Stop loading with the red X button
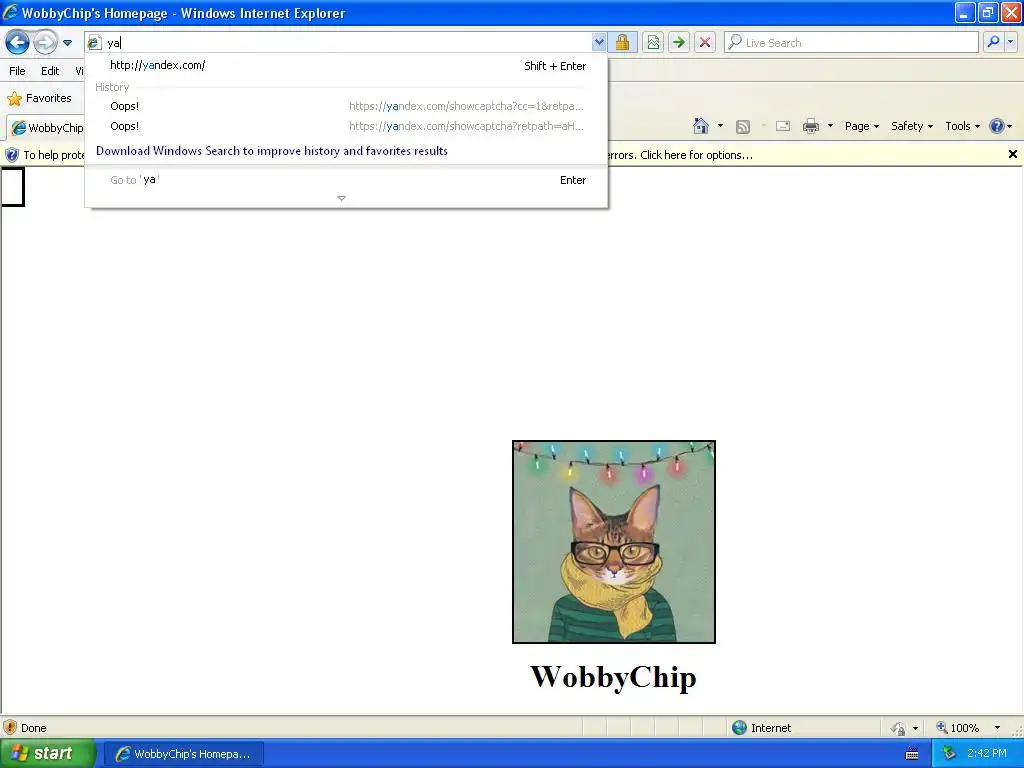This screenshot has height=768, width=1024. 705,43
